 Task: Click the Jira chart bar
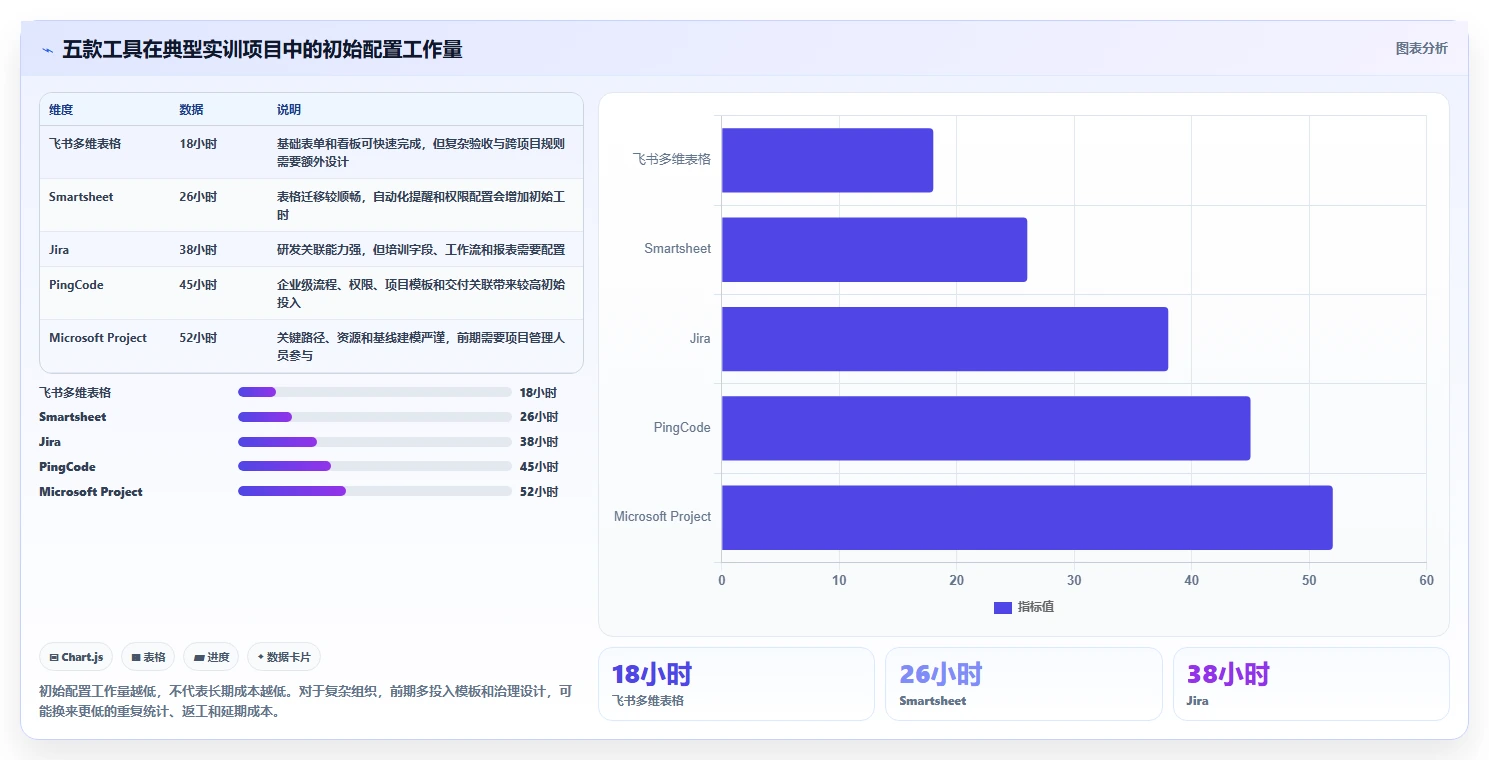click(945, 339)
